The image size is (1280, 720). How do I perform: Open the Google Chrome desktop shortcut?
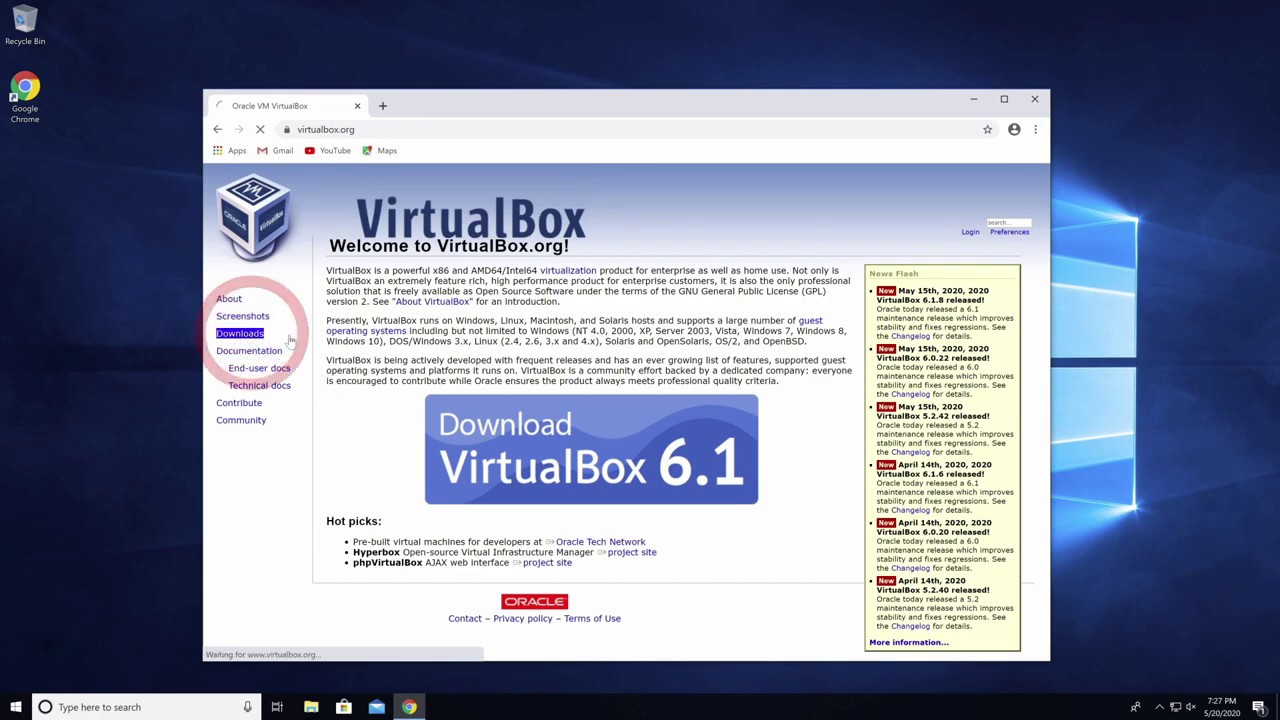pos(25,98)
